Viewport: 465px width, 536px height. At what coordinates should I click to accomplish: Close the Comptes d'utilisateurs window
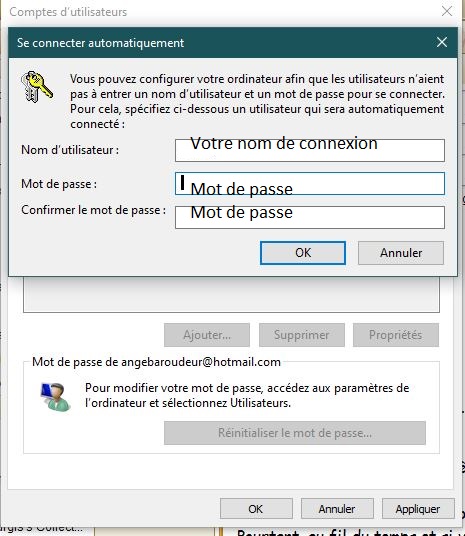(447, 11)
